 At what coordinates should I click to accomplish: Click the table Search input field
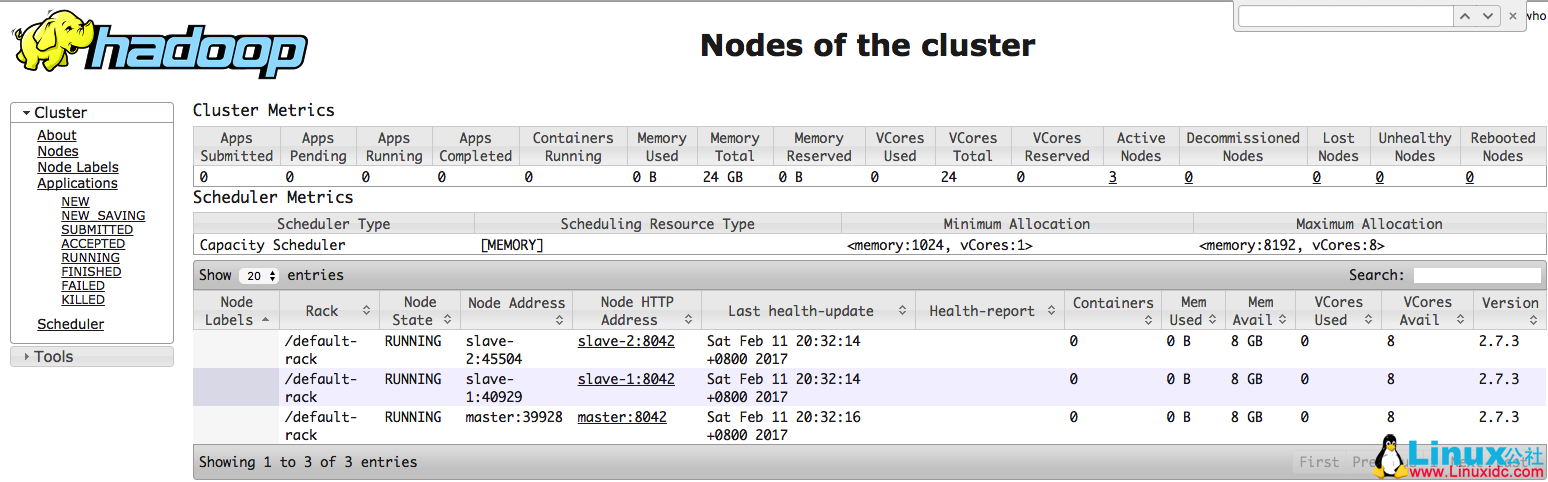pyautogui.click(x=1476, y=275)
